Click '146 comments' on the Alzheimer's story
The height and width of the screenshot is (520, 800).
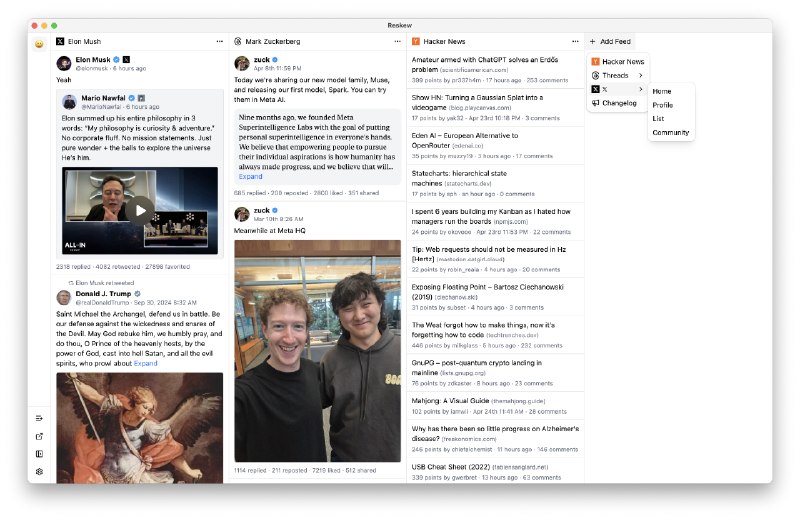557,450
